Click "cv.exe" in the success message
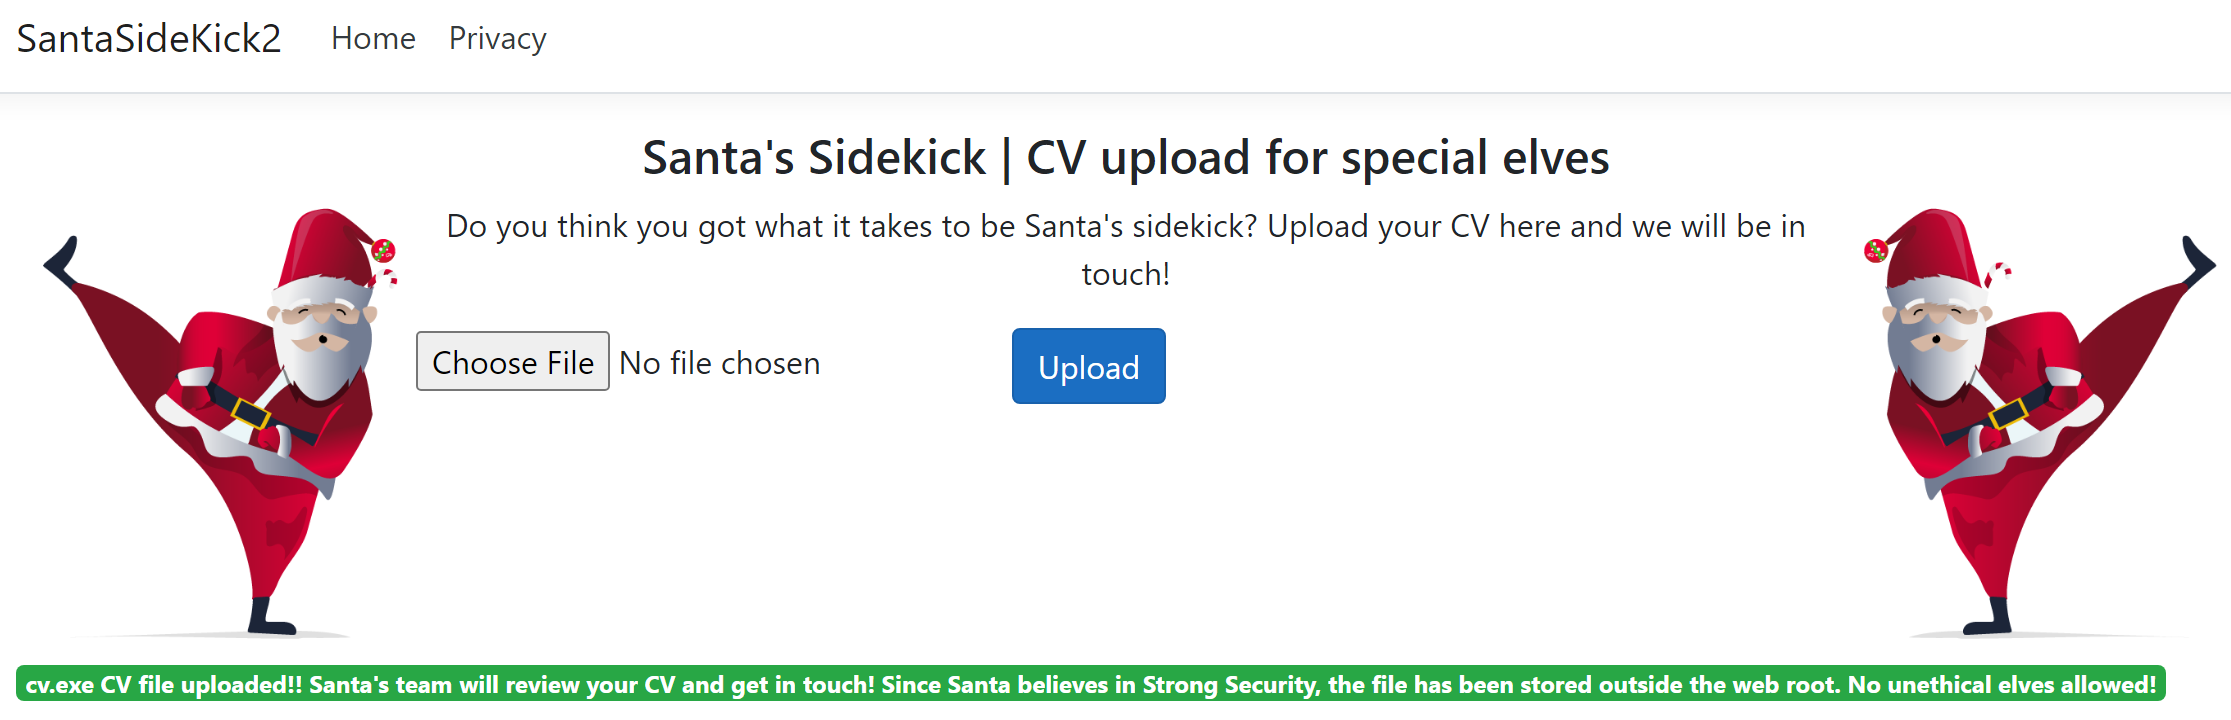Viewport: 2231px width, 720px height. point(60,685)
